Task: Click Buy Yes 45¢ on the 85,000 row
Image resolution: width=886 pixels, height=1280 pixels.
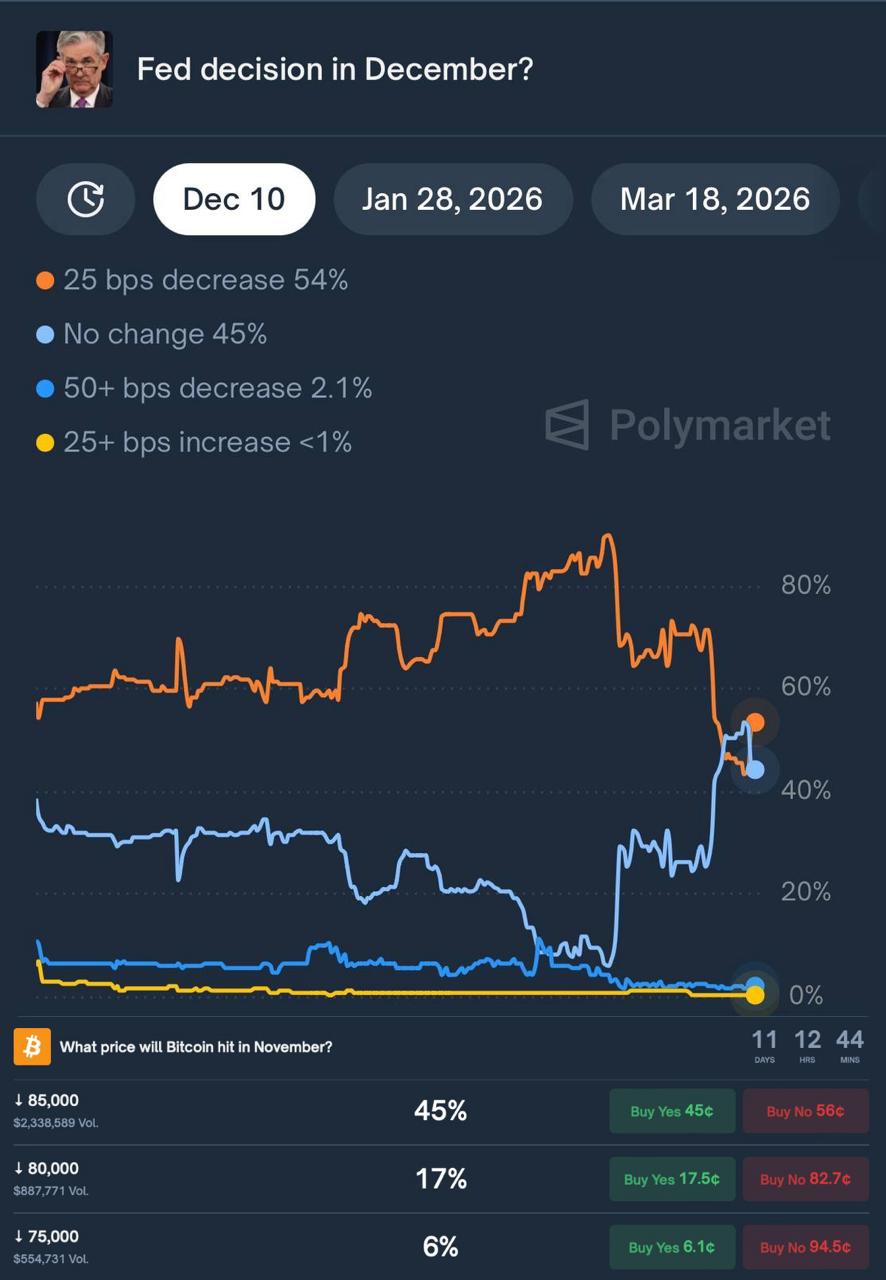Action: [x=672, y=1110]
